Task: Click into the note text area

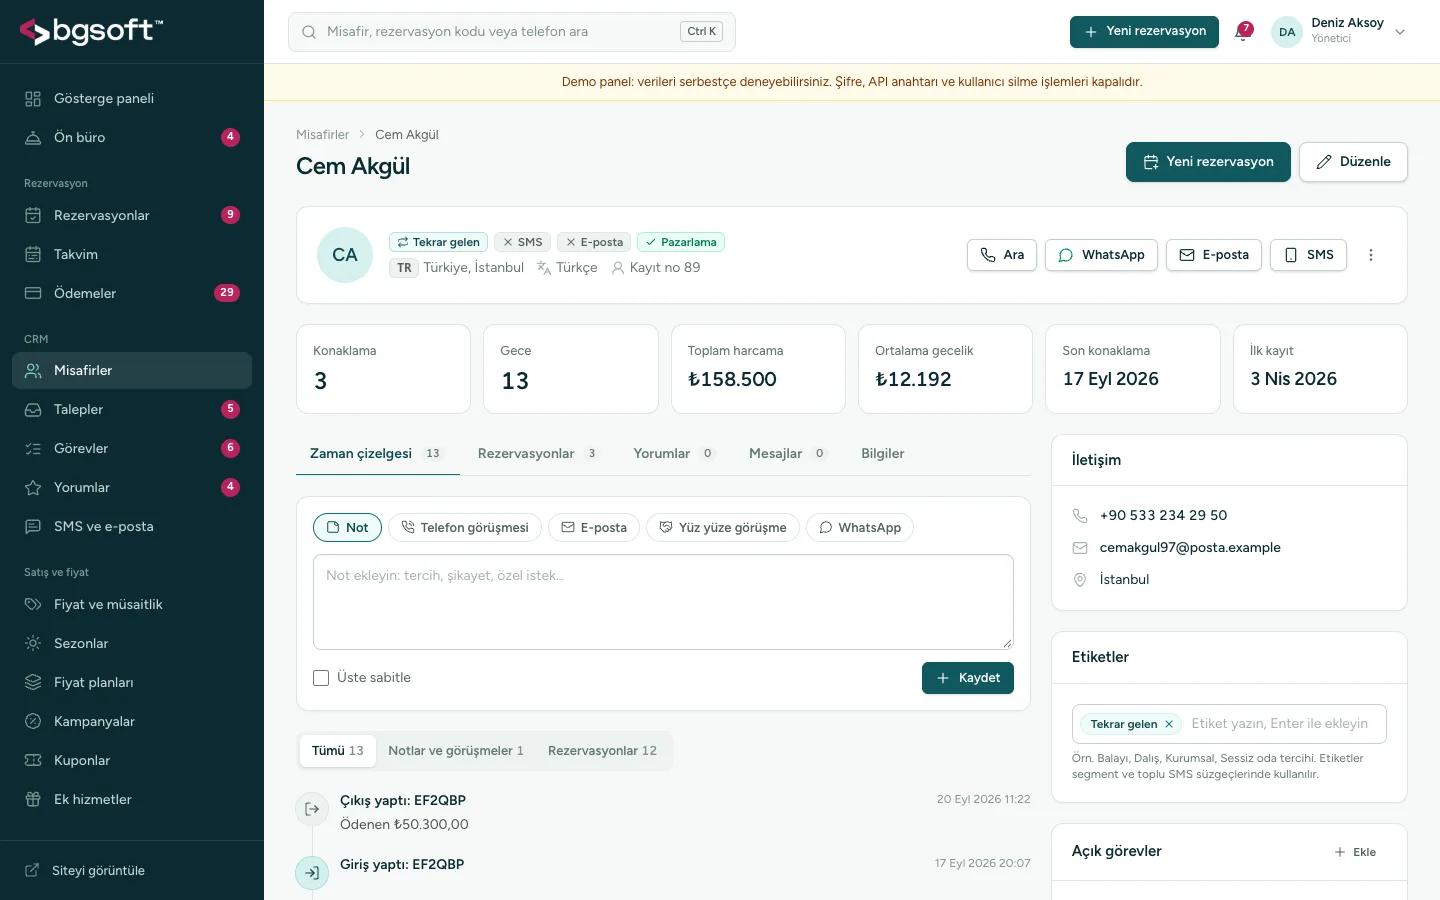Action: coord(663,602)
